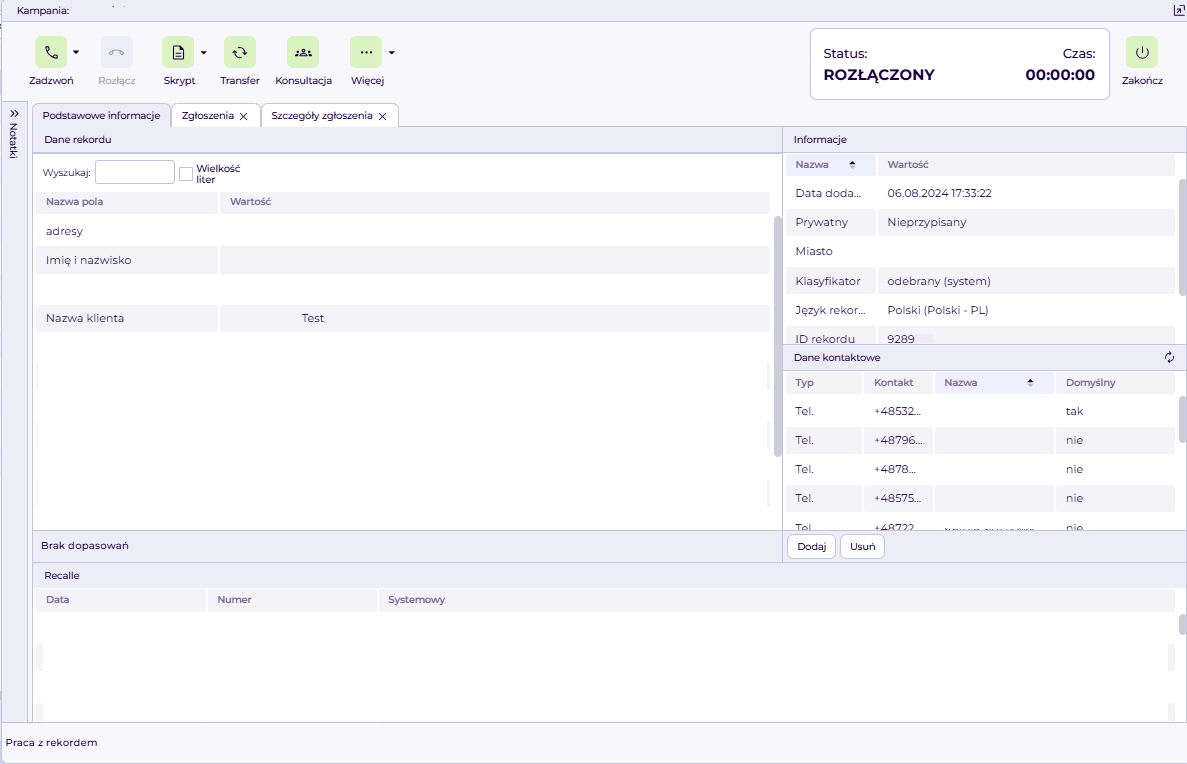Expand the Więcej dropdown arrow
1187x764 pixels.
(391, 52)
